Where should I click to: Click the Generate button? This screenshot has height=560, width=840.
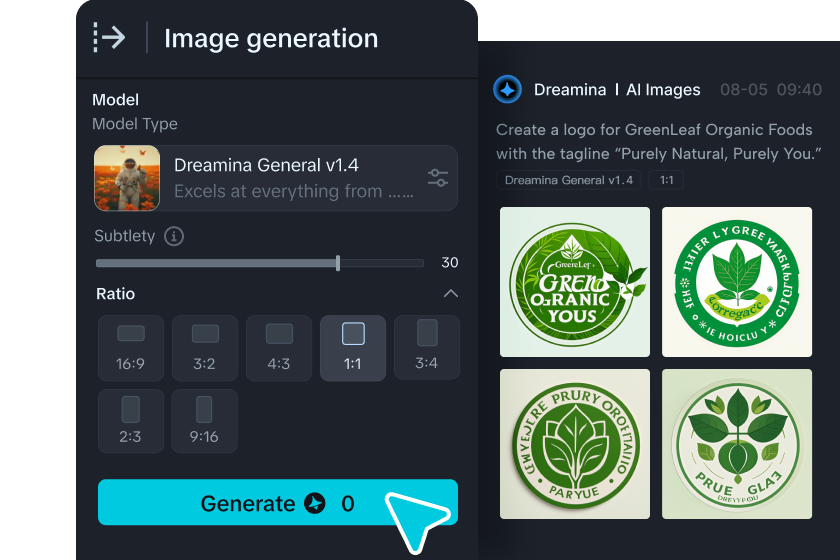pos(278,502)
